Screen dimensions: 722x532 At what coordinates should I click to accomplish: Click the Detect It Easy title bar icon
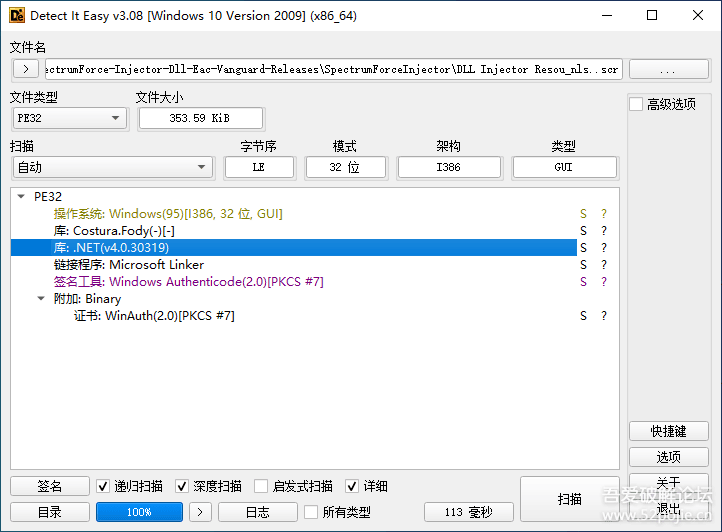coord(17,16)
